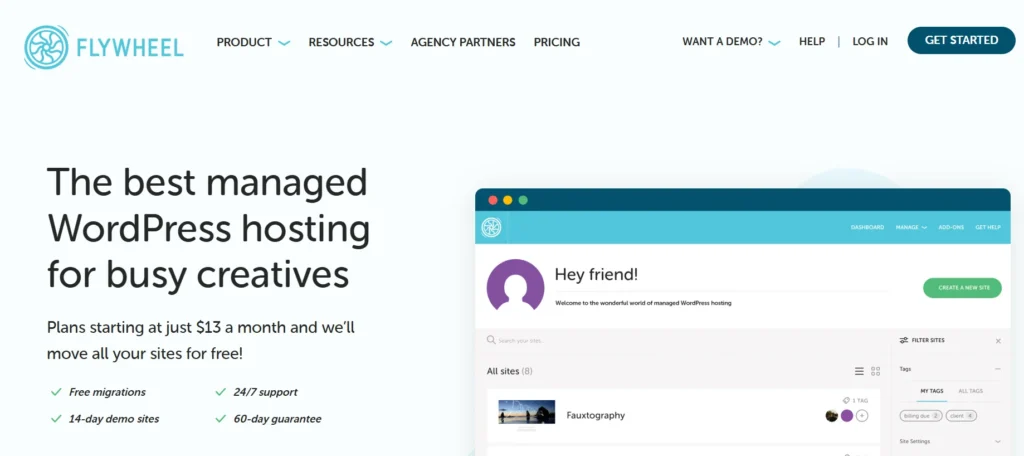Select the All Tags tab
This screenshot has width=1024, height=456.
tap(970, 391)
